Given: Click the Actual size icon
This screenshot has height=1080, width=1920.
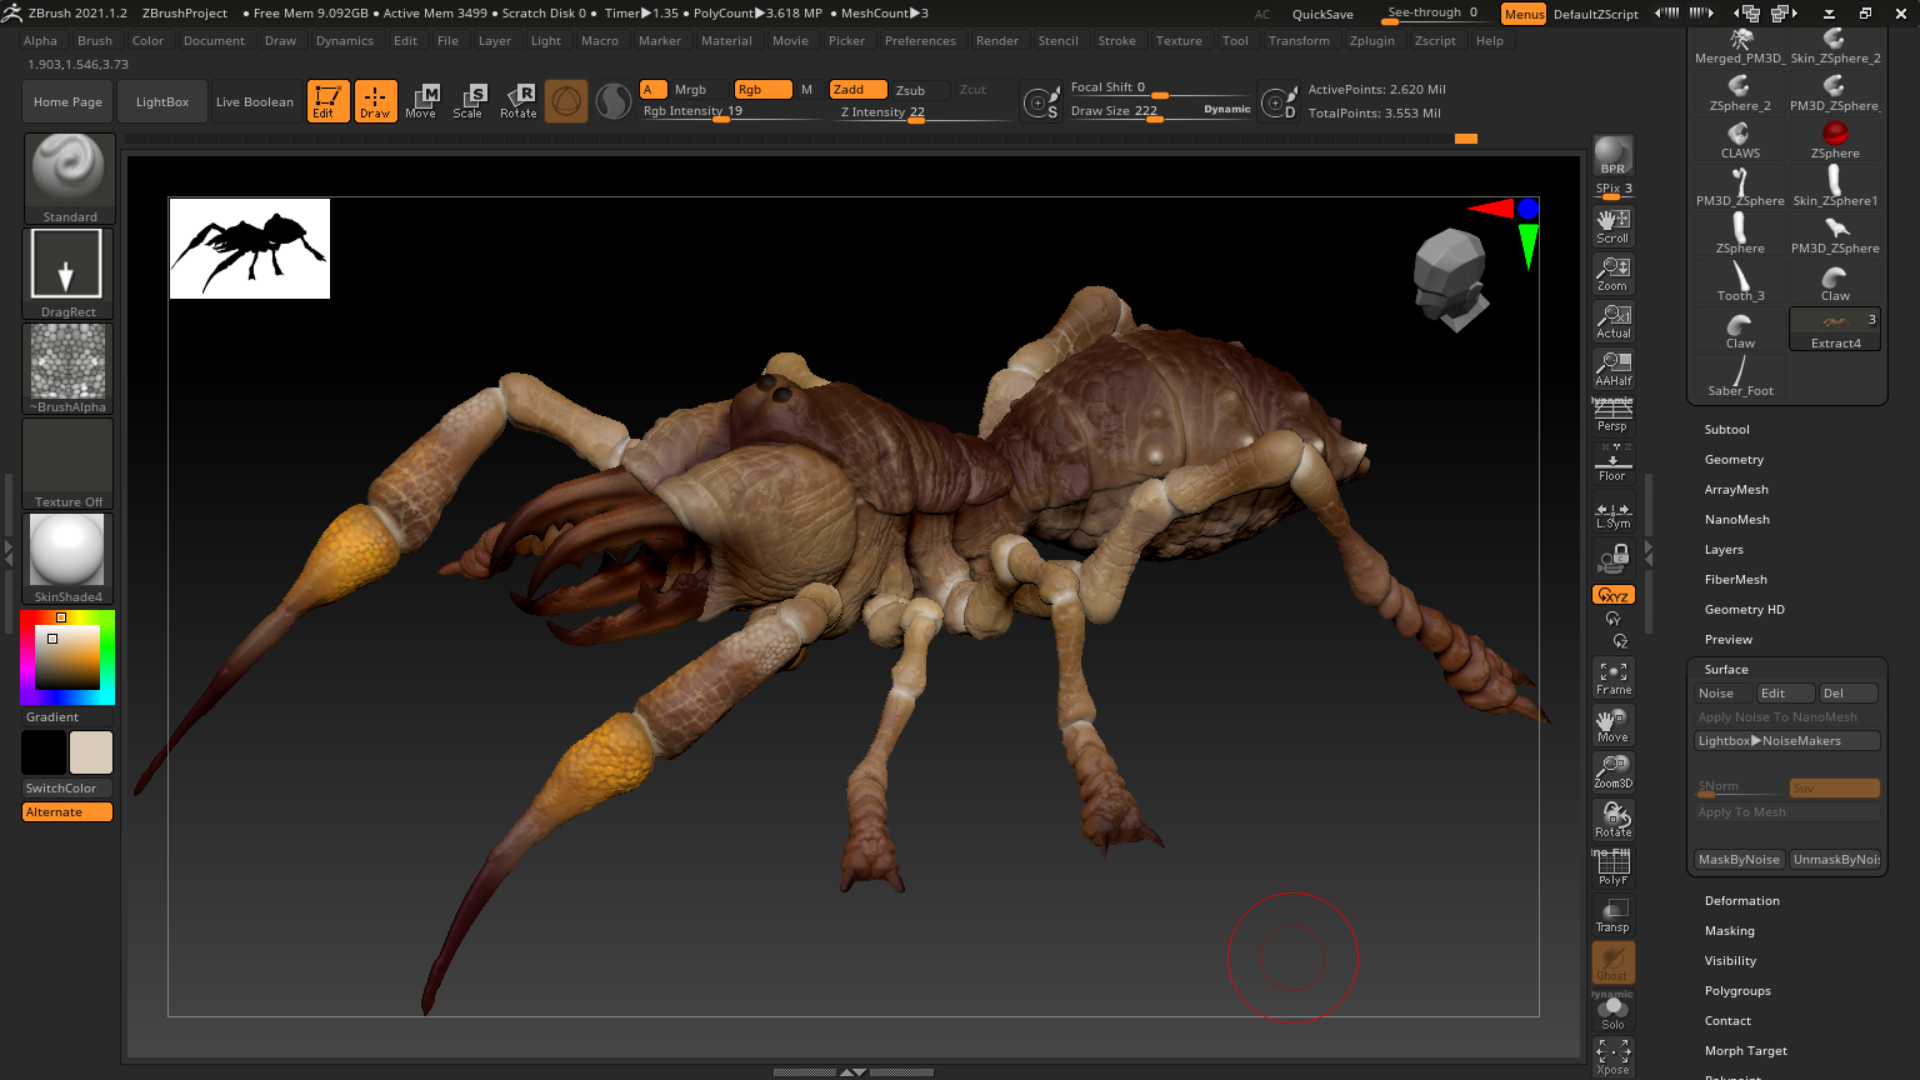Looking at the screenshot, I should [1612, 321].
